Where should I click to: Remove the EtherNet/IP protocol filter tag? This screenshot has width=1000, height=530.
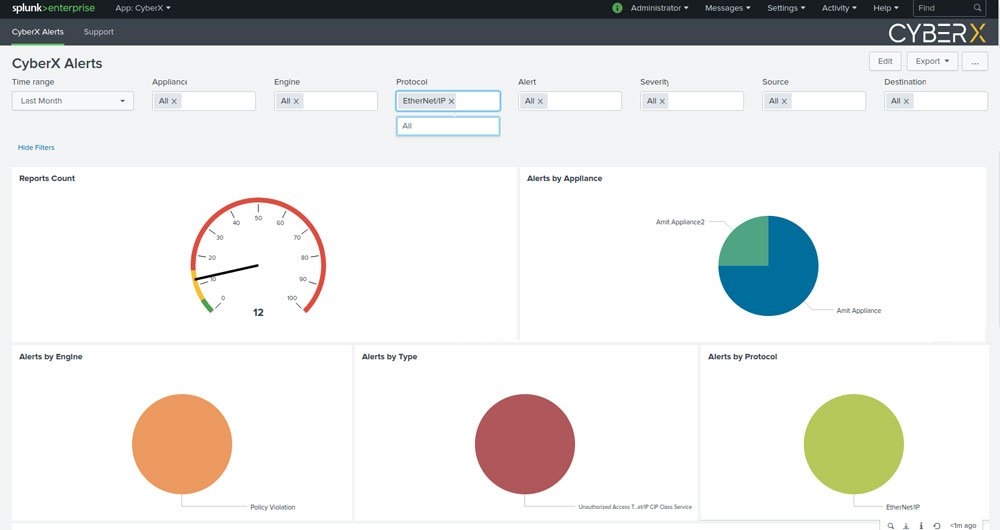point(452,101)
